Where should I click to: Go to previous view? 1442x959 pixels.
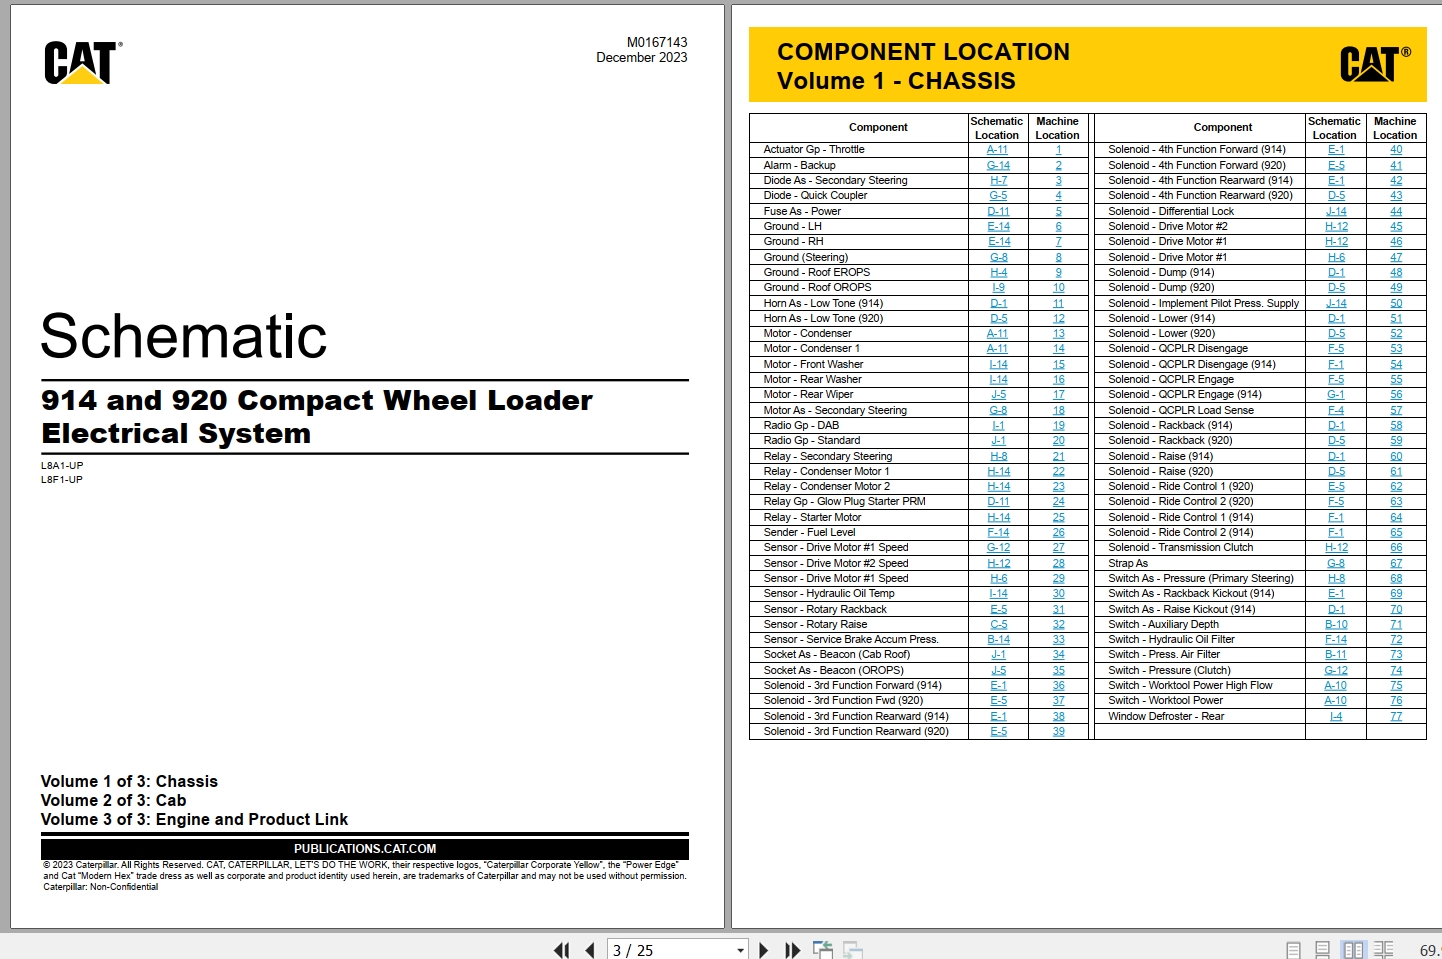tap(823, 950)
